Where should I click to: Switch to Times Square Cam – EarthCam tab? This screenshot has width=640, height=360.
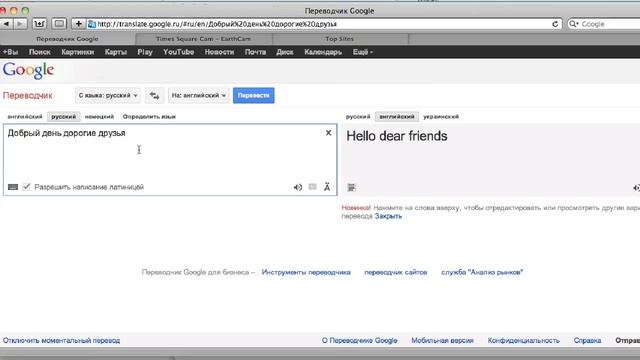(x=203, y=39)
